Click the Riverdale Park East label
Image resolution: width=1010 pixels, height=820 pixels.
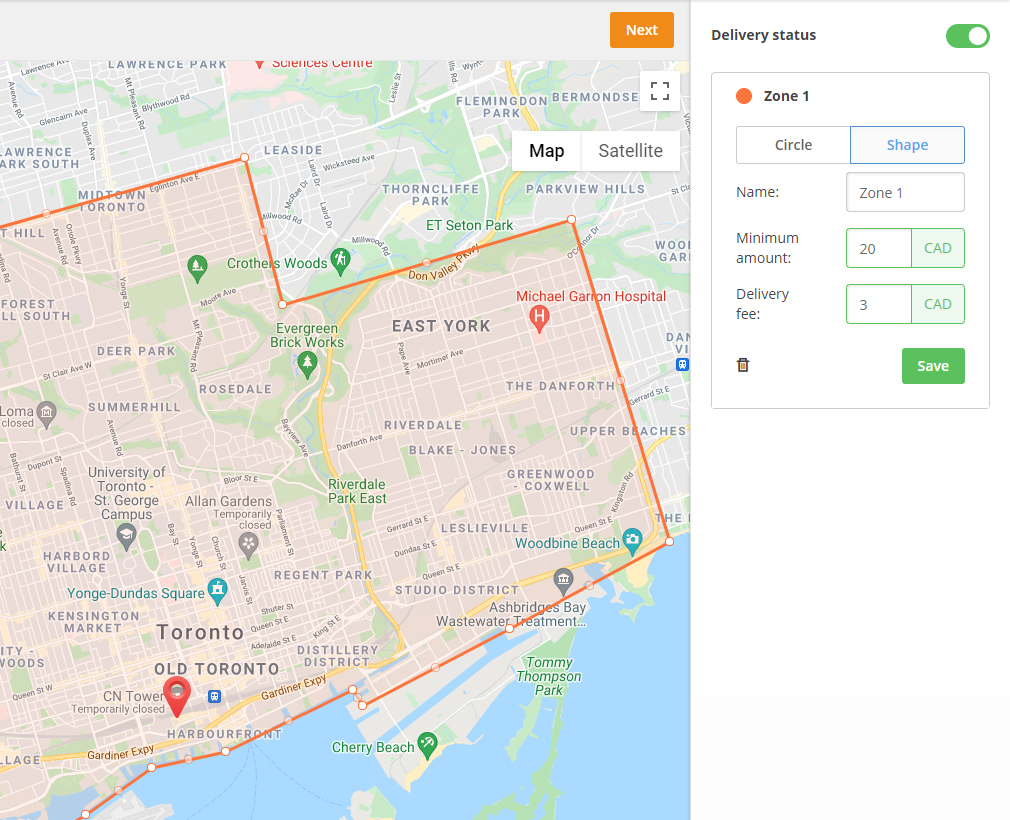(x=357, y=491)
